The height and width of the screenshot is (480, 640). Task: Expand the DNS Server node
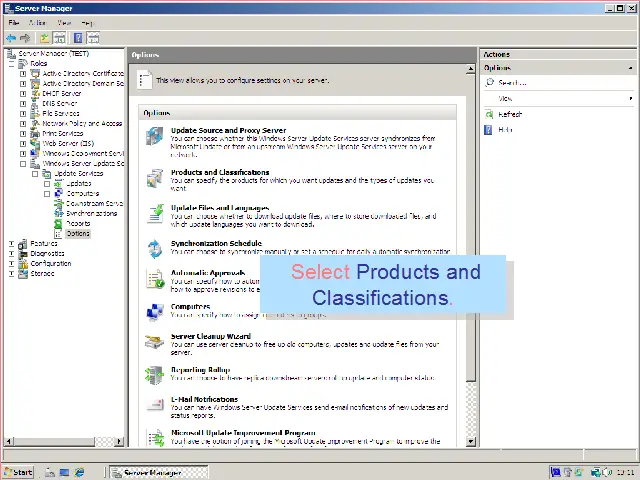[x=23, y=104]
